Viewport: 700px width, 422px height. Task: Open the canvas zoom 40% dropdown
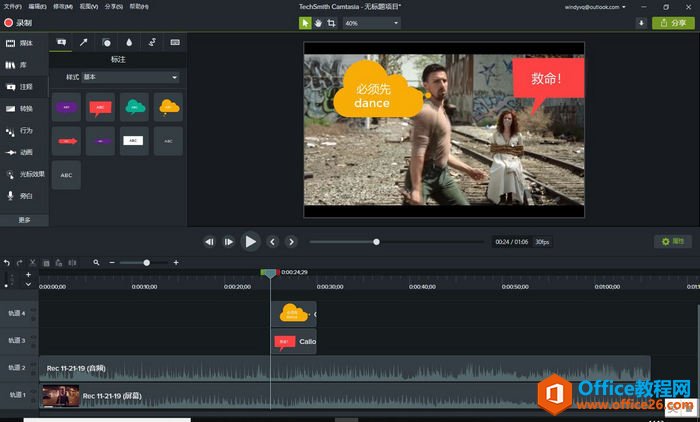click(x=372, y=22)
